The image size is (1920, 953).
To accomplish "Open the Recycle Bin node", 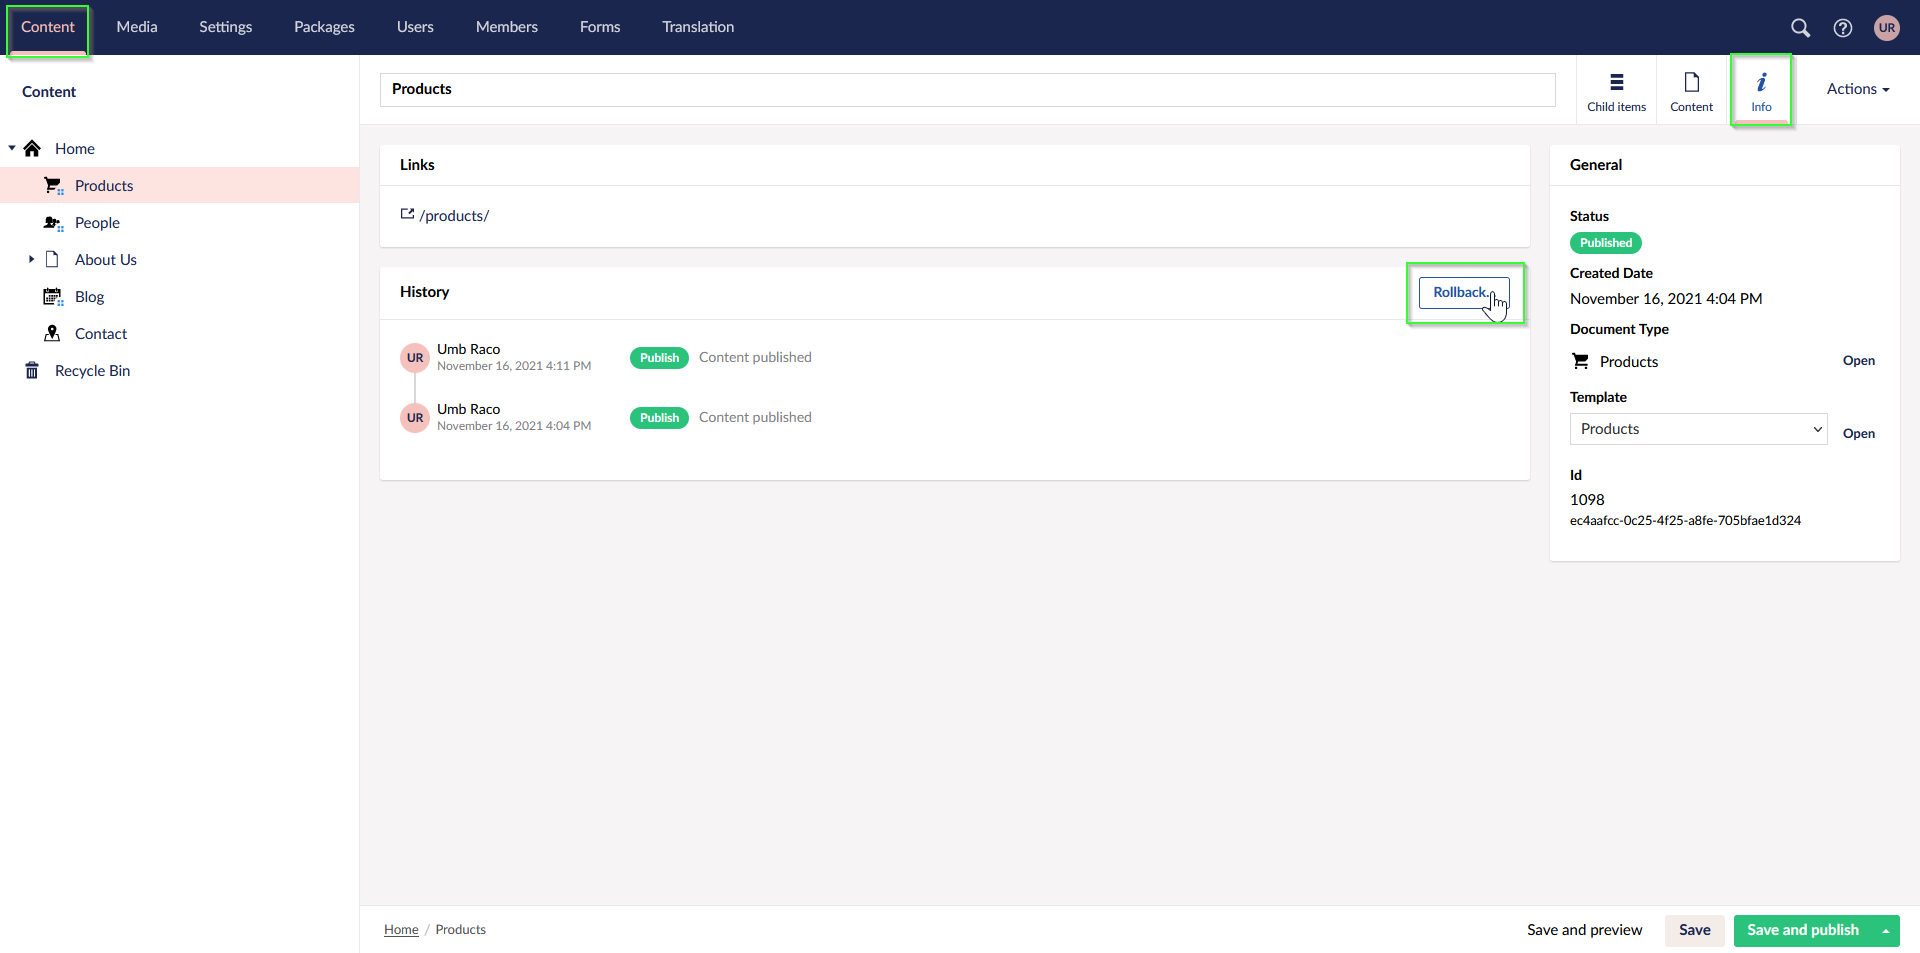I will coord(92,371).
